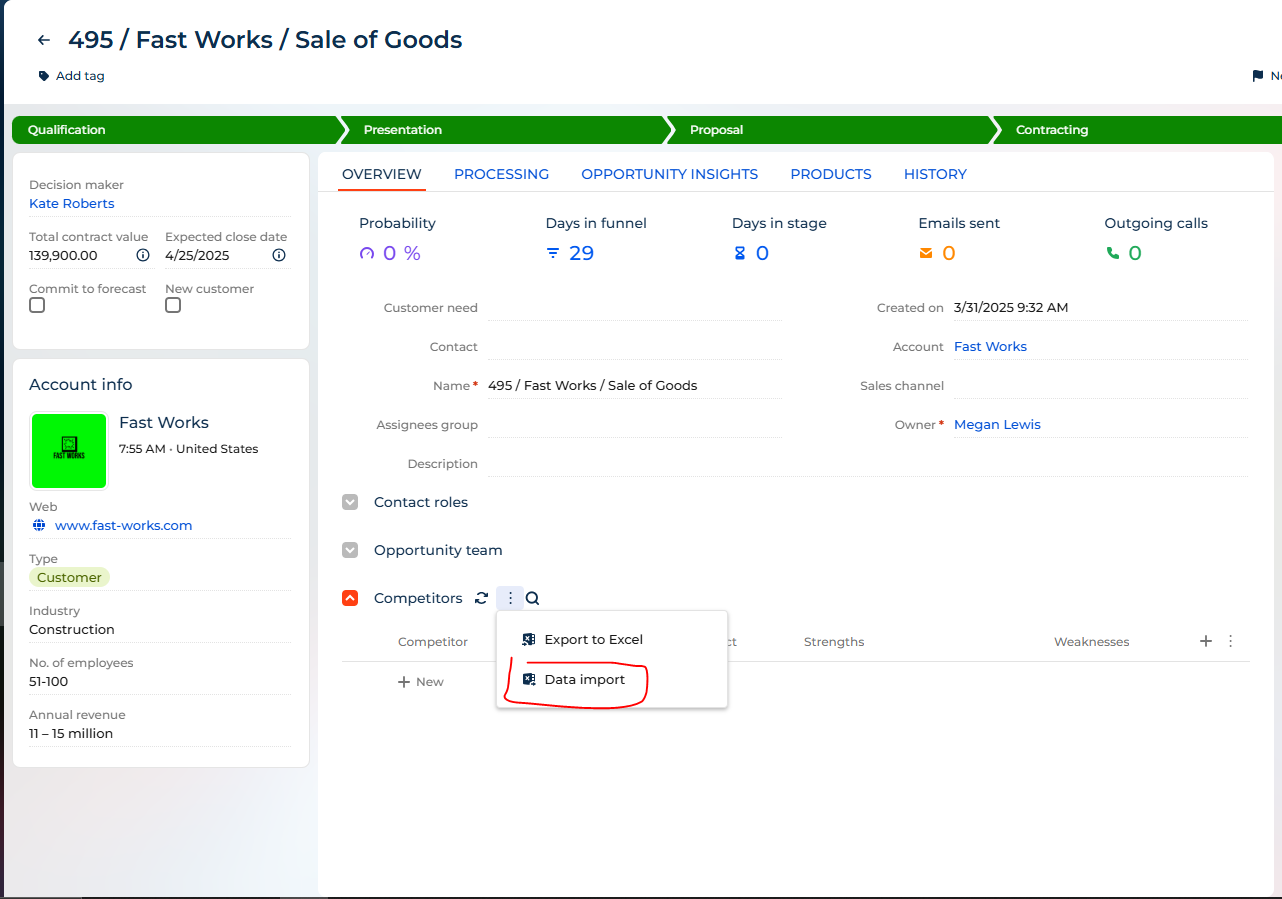The width and height of the screenshot is (1282, 899).
Task: Click the Construction industry value
Action: pos(72,629)
